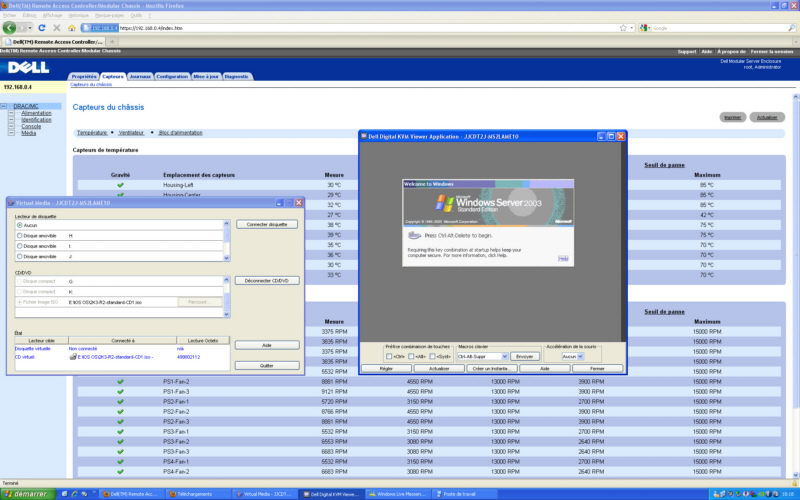Click Créer un instantané button
Viewport: 800px width, 500px height.
pos(492,368)
